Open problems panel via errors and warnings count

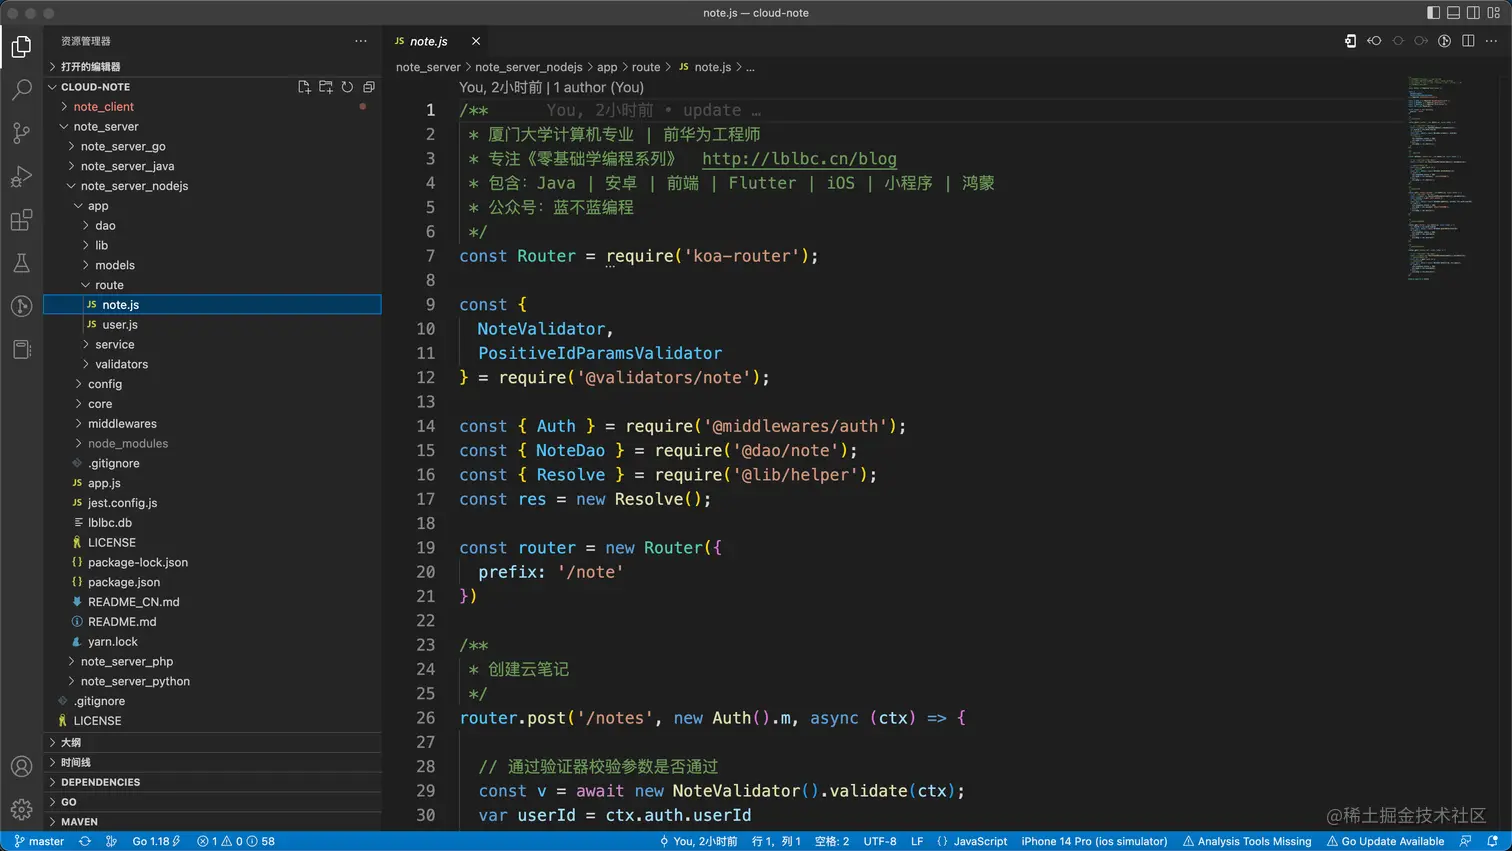pos(236,841)
